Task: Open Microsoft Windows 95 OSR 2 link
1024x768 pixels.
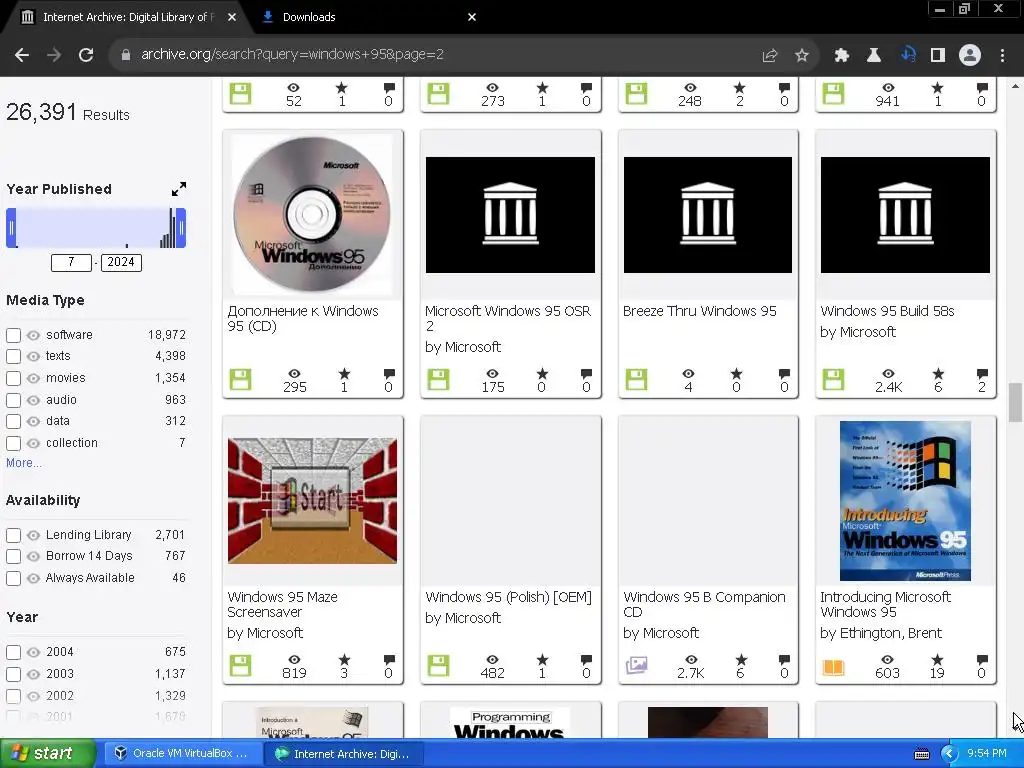Action: [507, 319]
